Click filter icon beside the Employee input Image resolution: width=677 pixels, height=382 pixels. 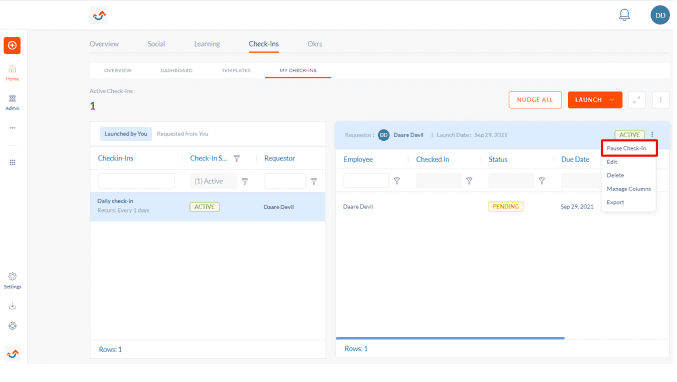(x=397, y=181)
